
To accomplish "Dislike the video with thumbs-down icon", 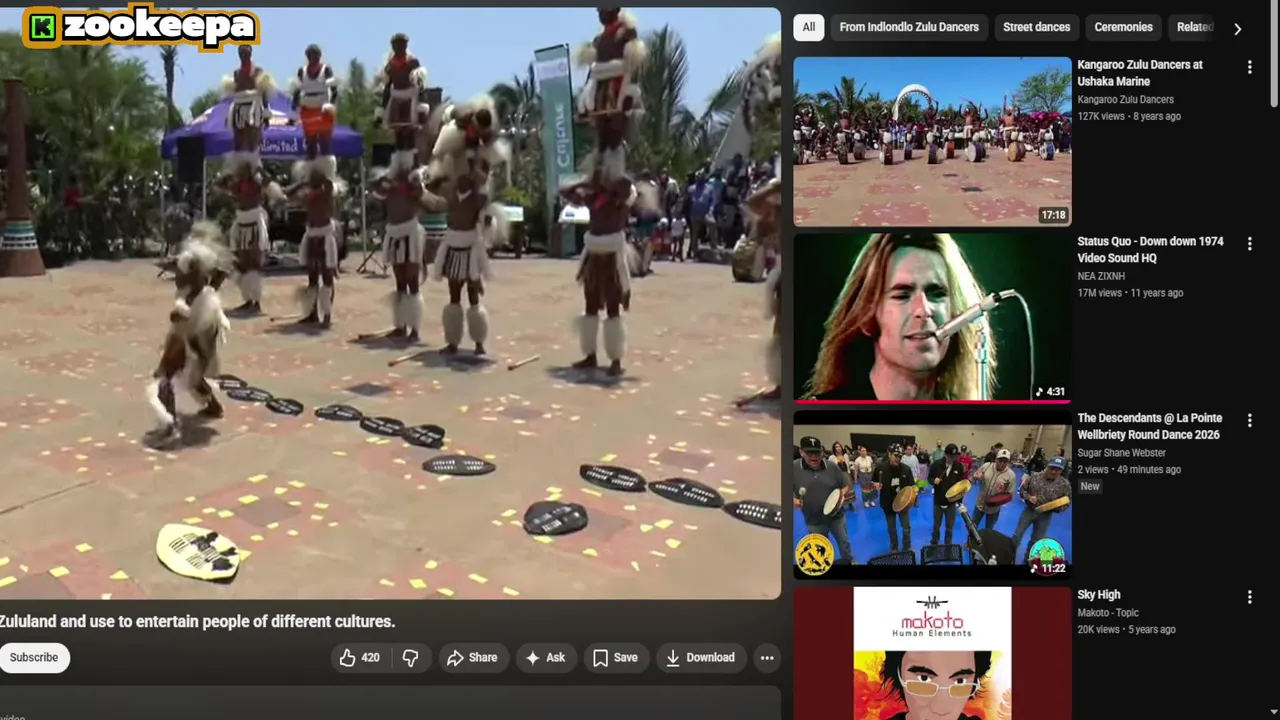I will pos(411,657).
